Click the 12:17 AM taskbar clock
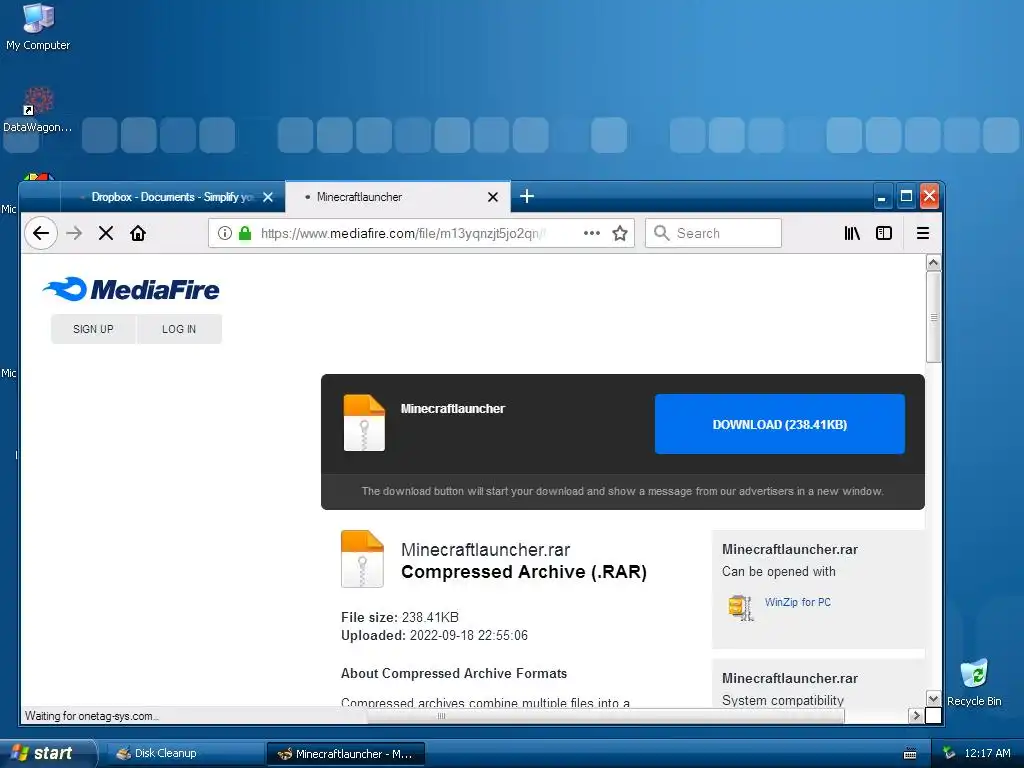This screenshot has height=768, width=1024. (x=987, y=753)
